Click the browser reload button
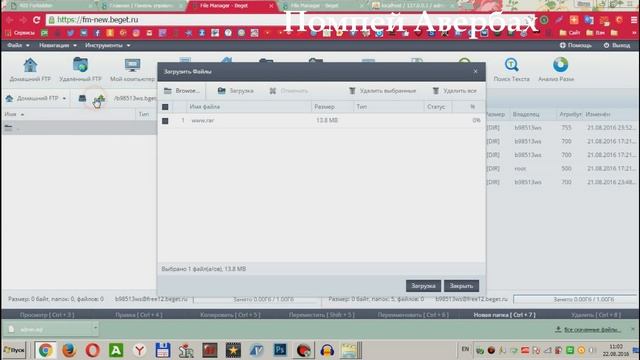640x360 pixels. [36, 20]
